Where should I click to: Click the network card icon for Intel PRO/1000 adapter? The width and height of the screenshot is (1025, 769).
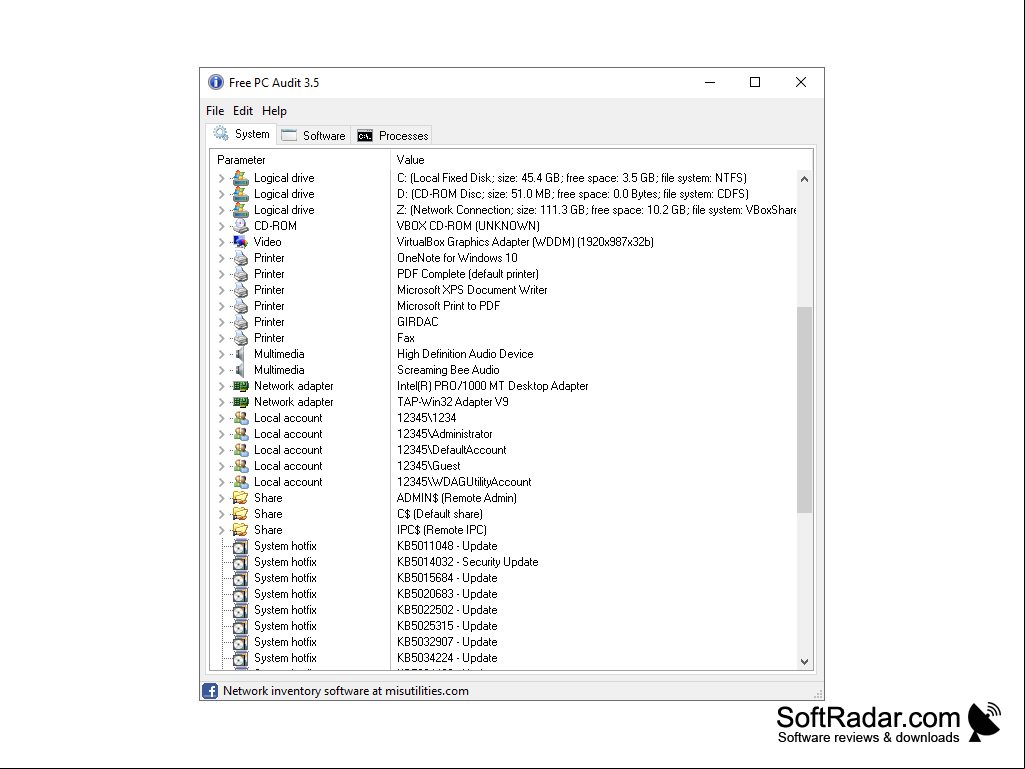pyautogui.click(x=241, y=386)
